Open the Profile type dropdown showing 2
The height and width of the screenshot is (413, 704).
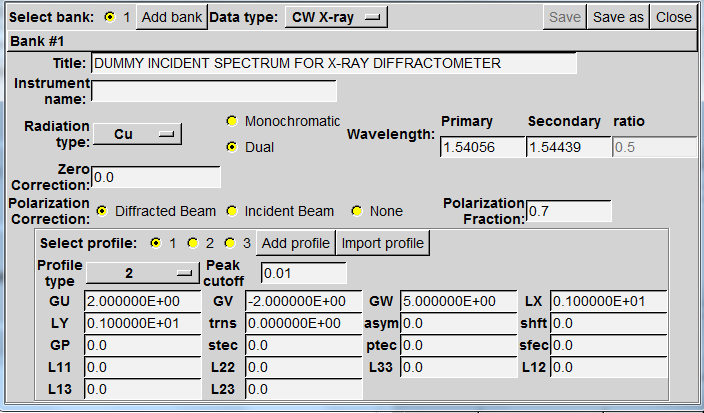pos(142,273)
